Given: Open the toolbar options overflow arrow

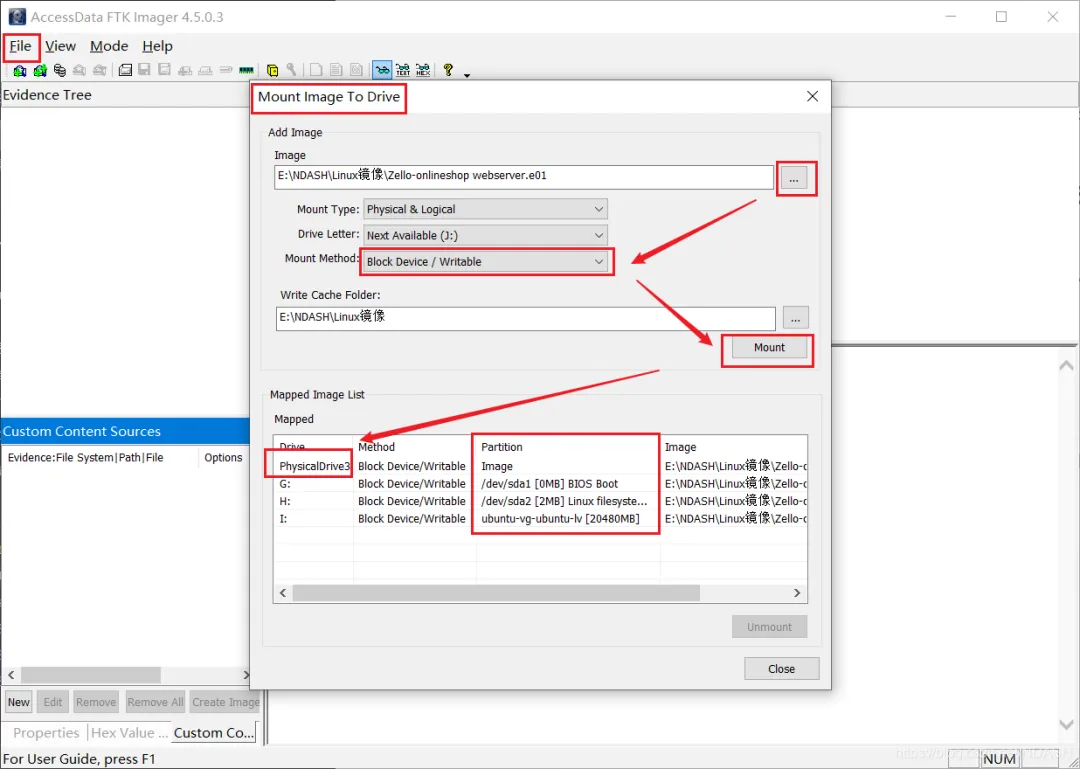Looking at the screenshot, I should (x=467, y=75).
